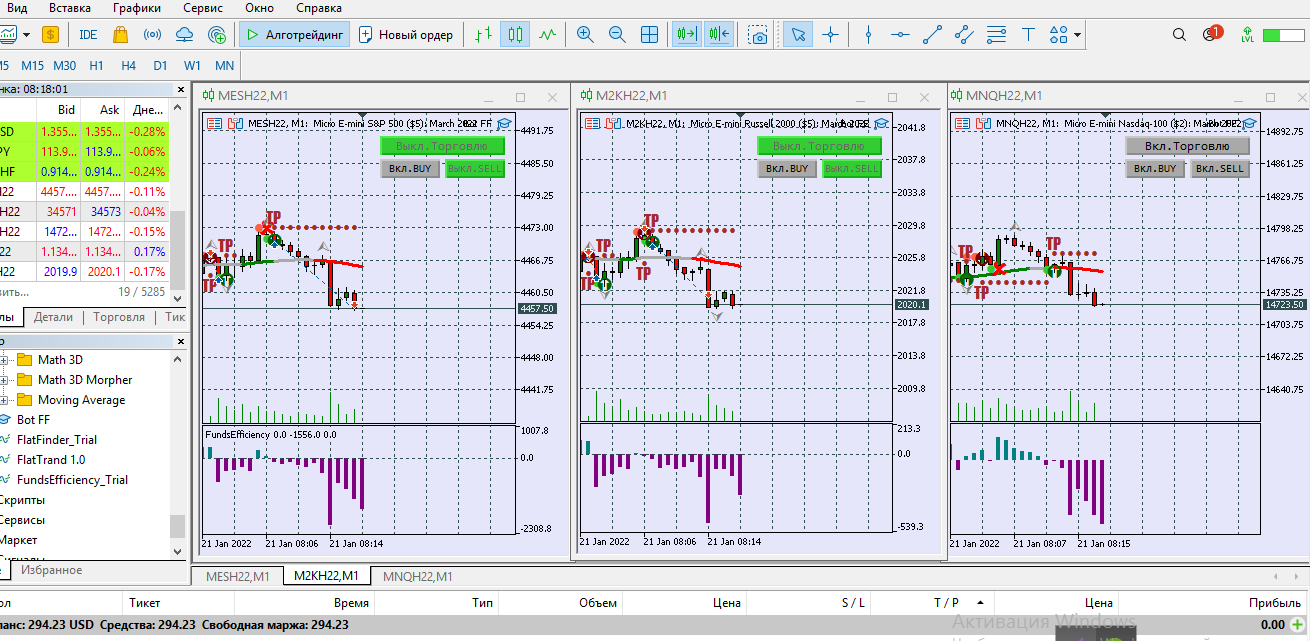The width and height of the screenshot is (1310, 641).
Task: Set timeframe to H1
Action: [96, 66]
